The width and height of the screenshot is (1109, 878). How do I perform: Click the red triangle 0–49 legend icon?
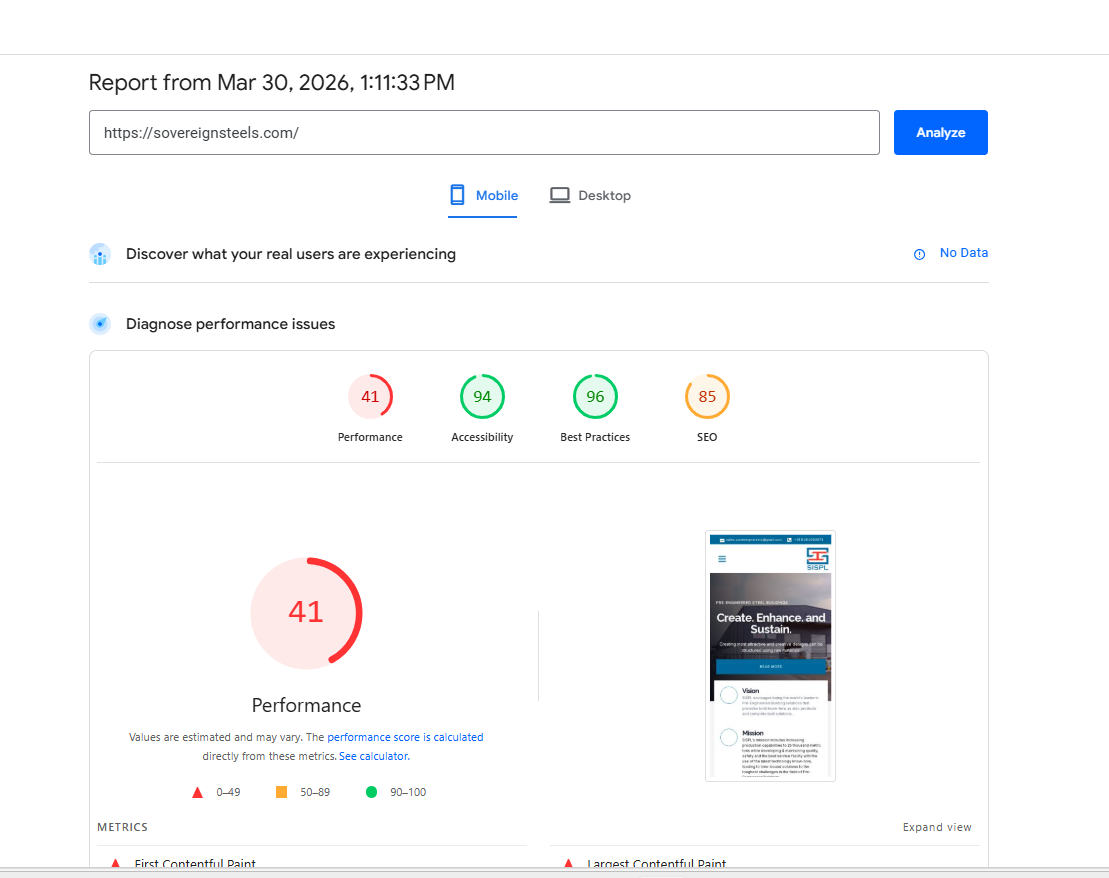(198, 792)
